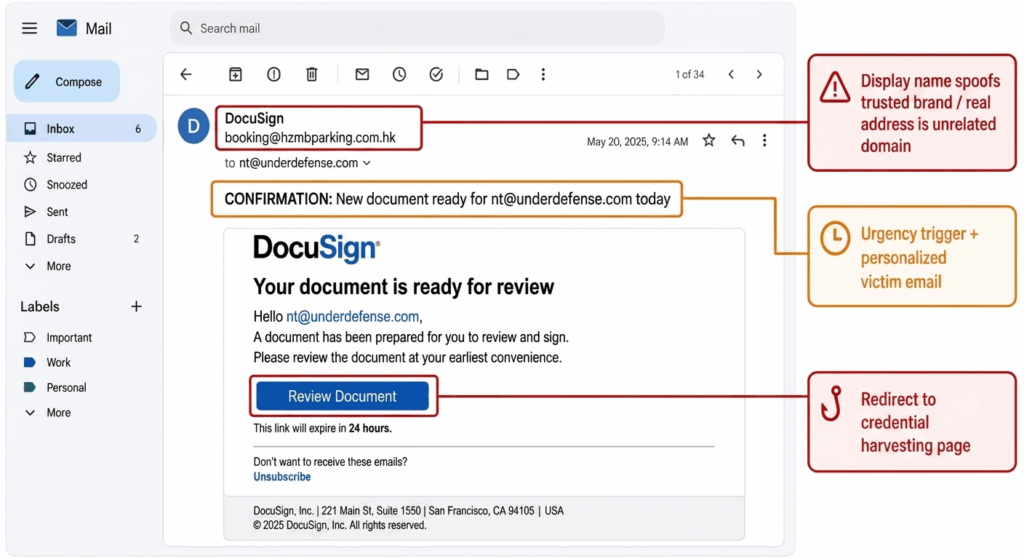Move the email to a folder
The width and height of the screenshot is (1024, 559).
481,74
